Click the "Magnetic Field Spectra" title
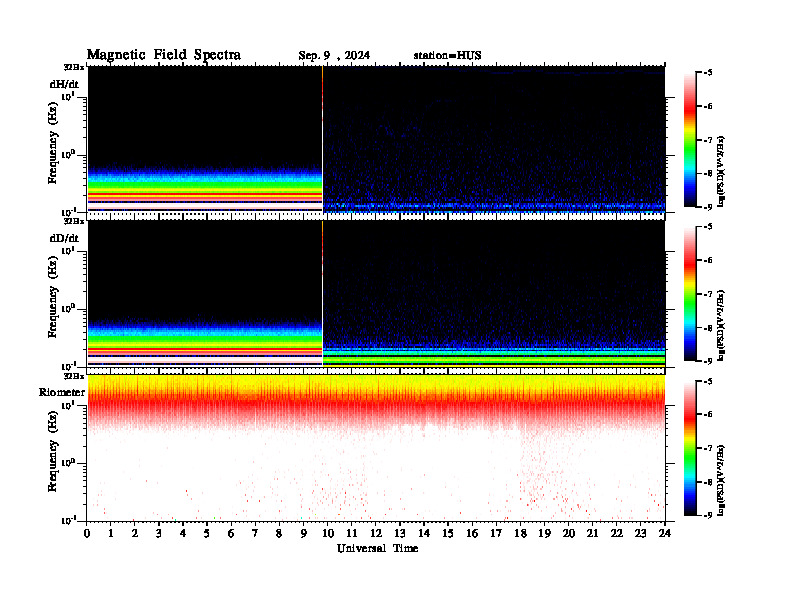The image size is (792, 612). [164, 55]
